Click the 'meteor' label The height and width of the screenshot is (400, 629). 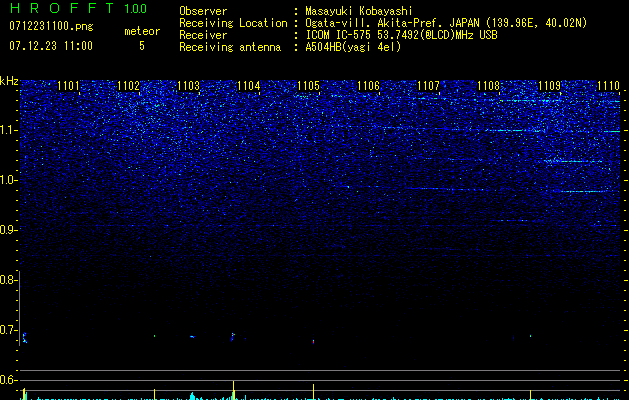(x=142, y=31)
